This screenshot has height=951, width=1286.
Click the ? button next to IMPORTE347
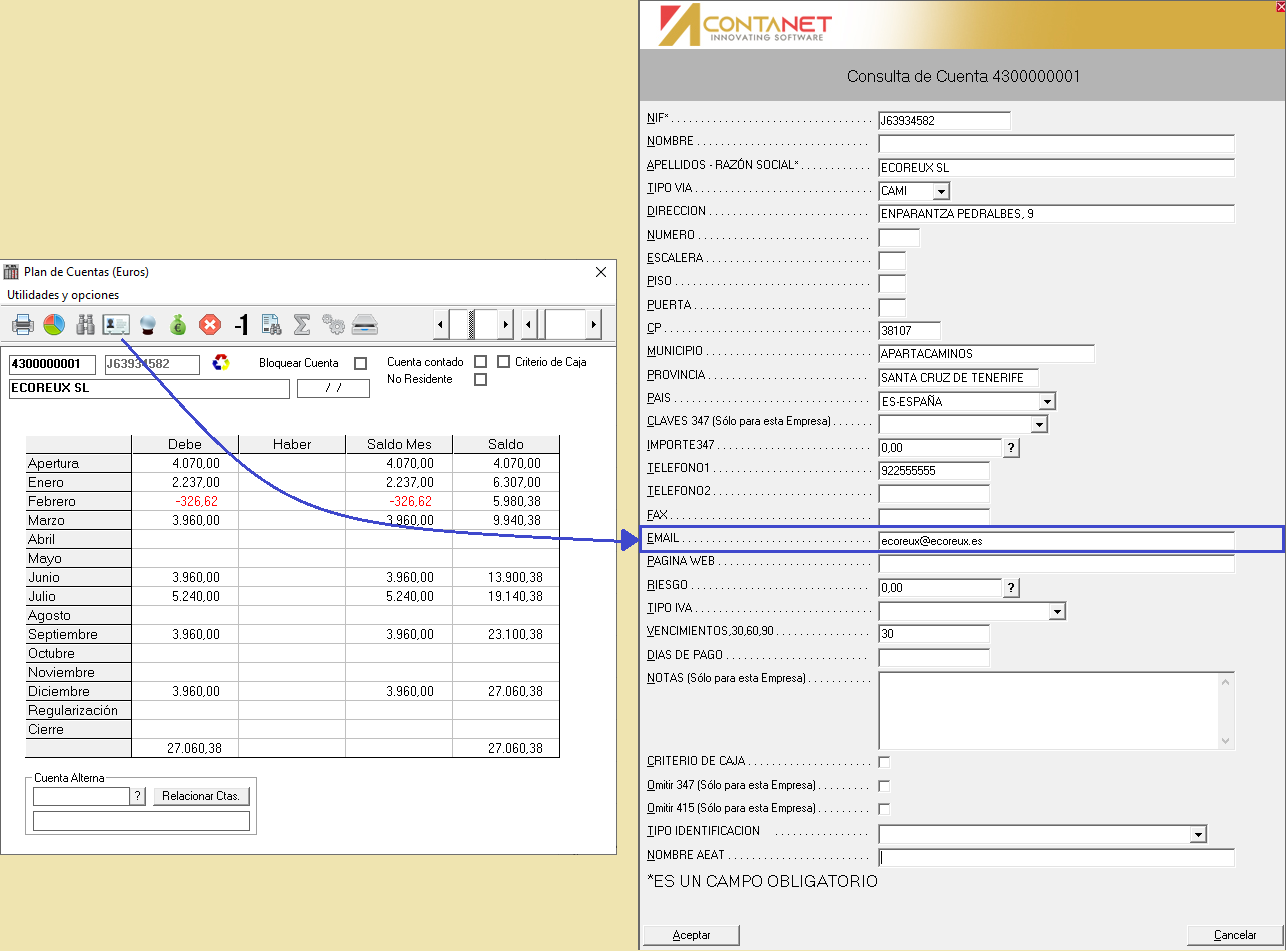click(x=1011, y=448)
